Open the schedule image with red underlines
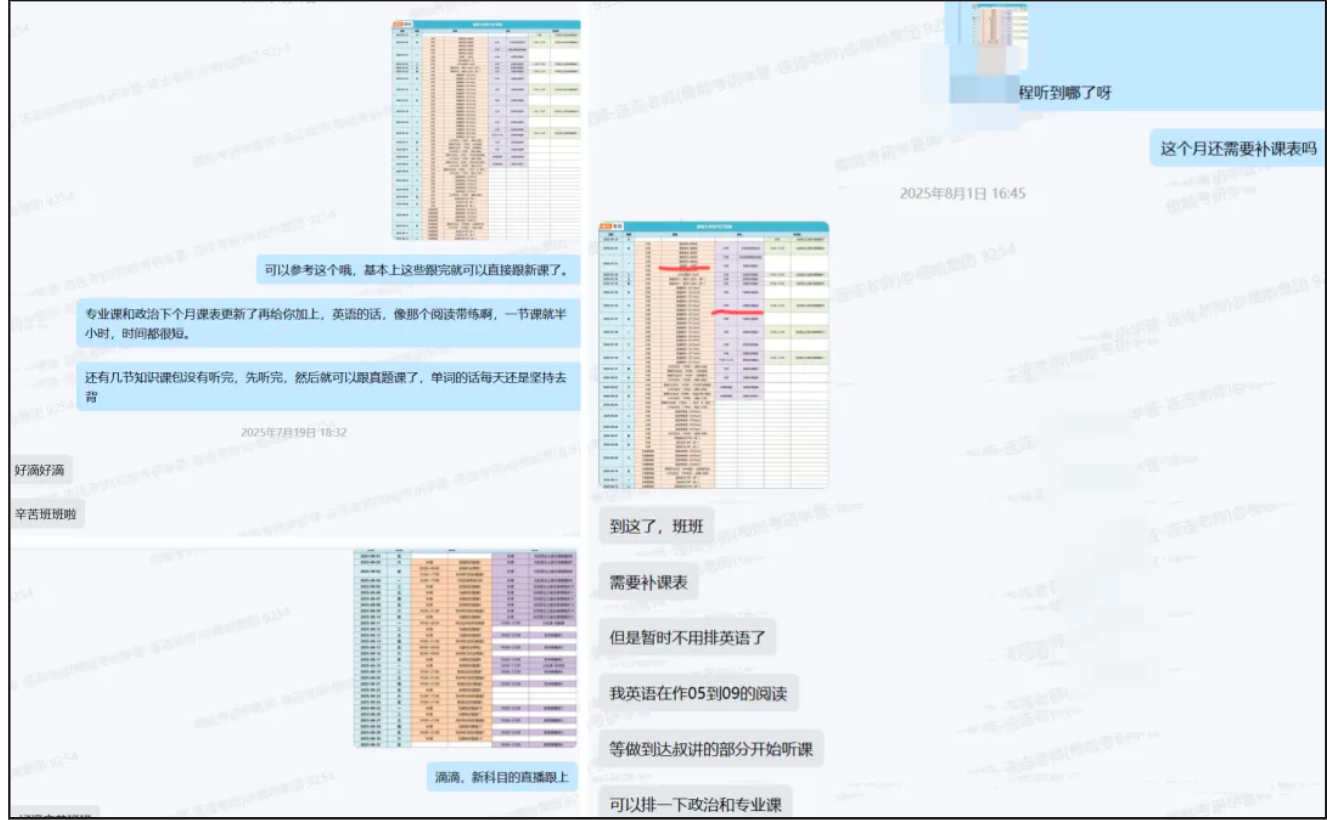This screenshot has height=820, width=1327. tap(714, 355)
